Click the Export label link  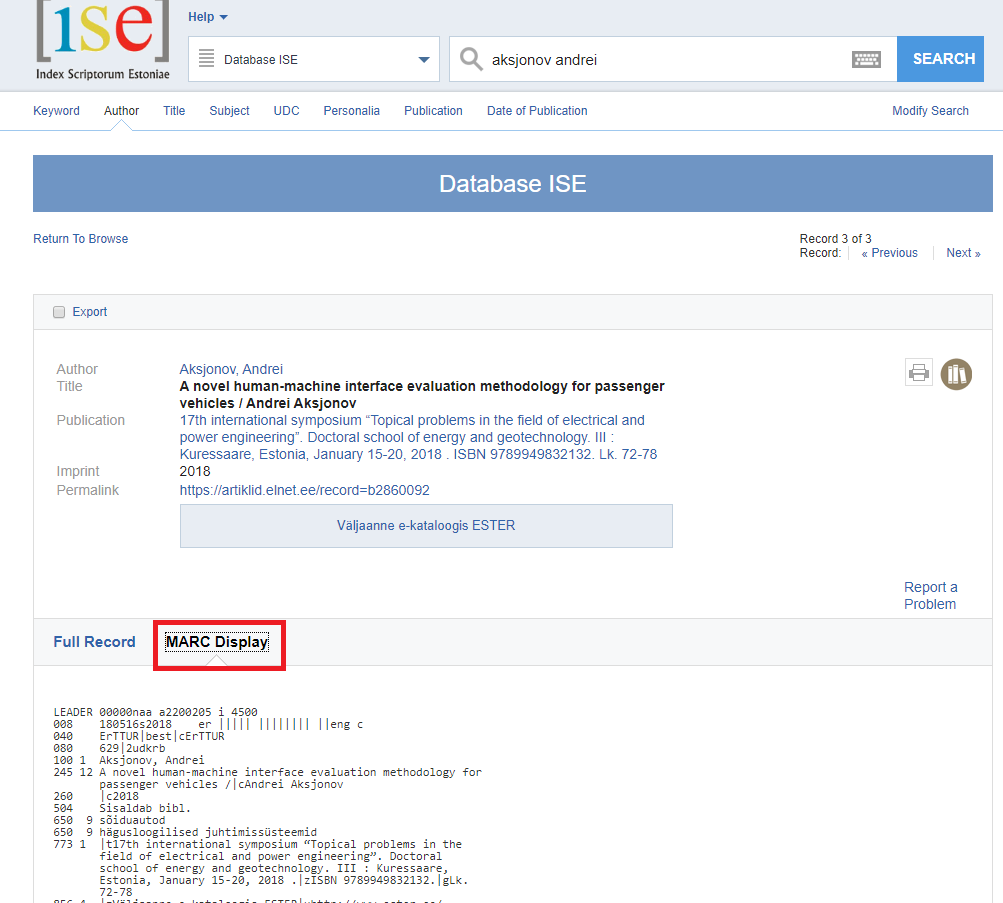[90, 312]
